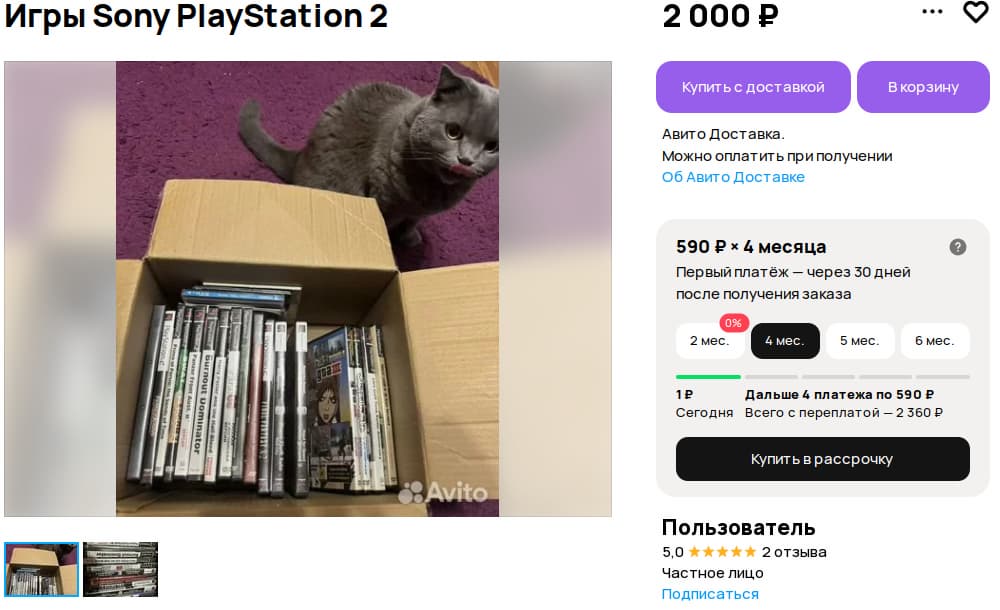Select the first photo thumbnail with box

pyautogui.click(x=41, y=569)
